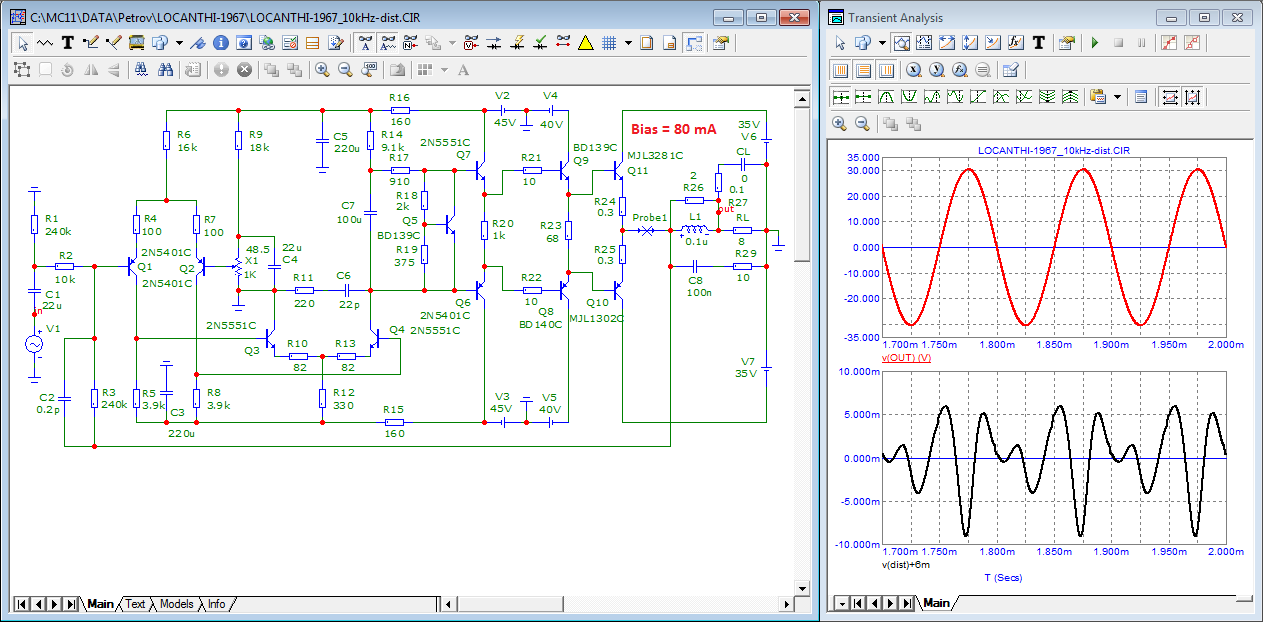Click the yellow triangle icon

coord(586,43)
